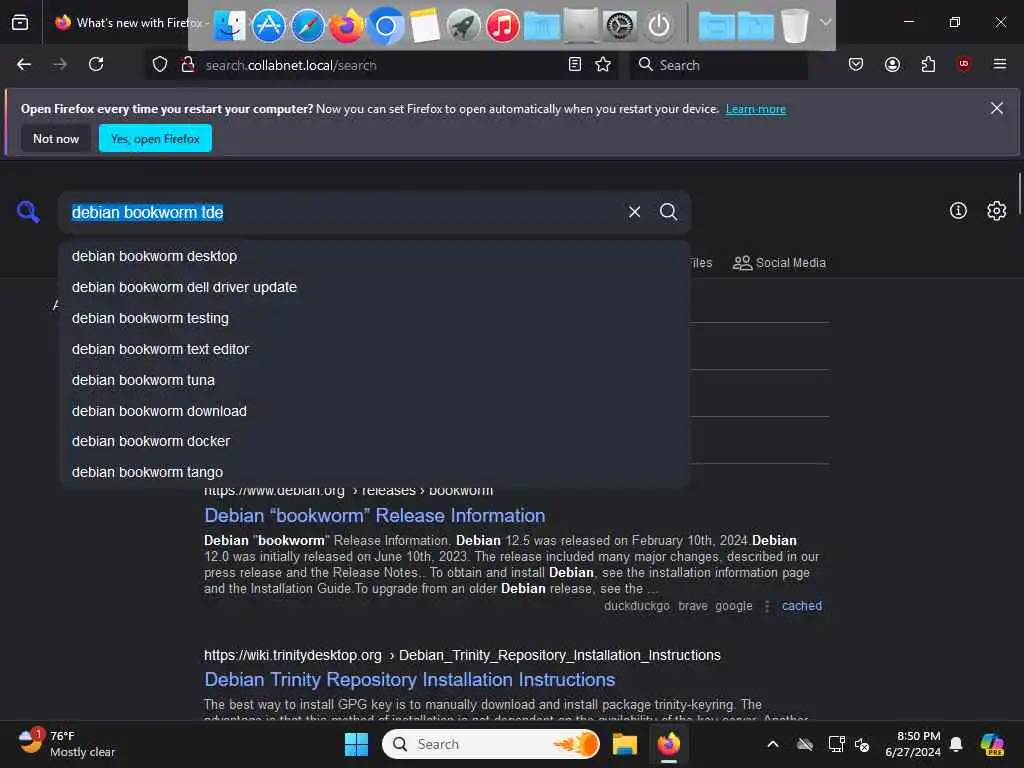Open the weather widget Mostly clear
This screenshot has width=1024, height=768.
coord(65,744)
